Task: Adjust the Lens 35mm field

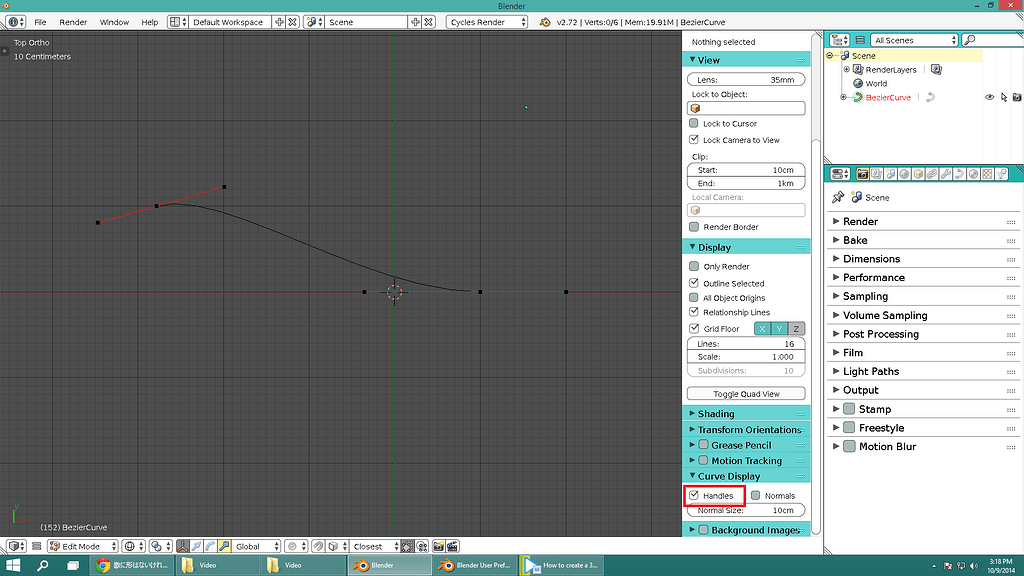Action: tap(746, 80)
